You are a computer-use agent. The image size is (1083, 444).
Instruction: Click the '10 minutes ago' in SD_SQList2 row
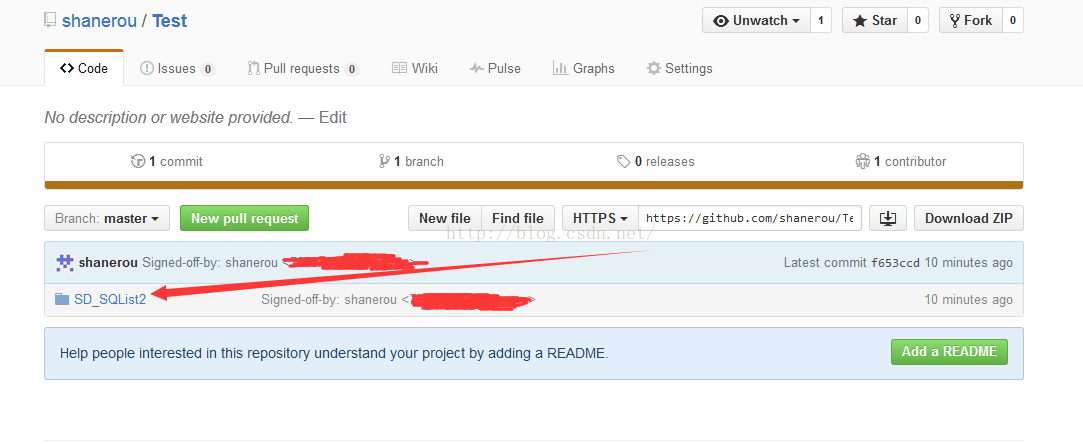(968, 300)
